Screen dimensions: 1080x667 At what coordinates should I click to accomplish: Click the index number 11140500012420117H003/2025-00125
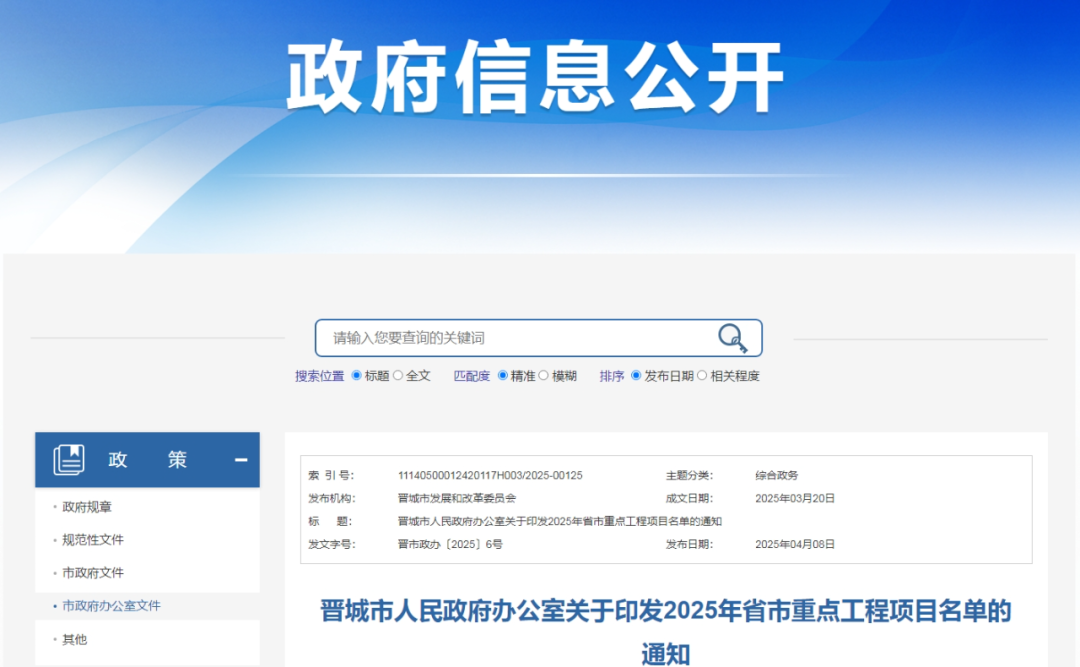490,475
